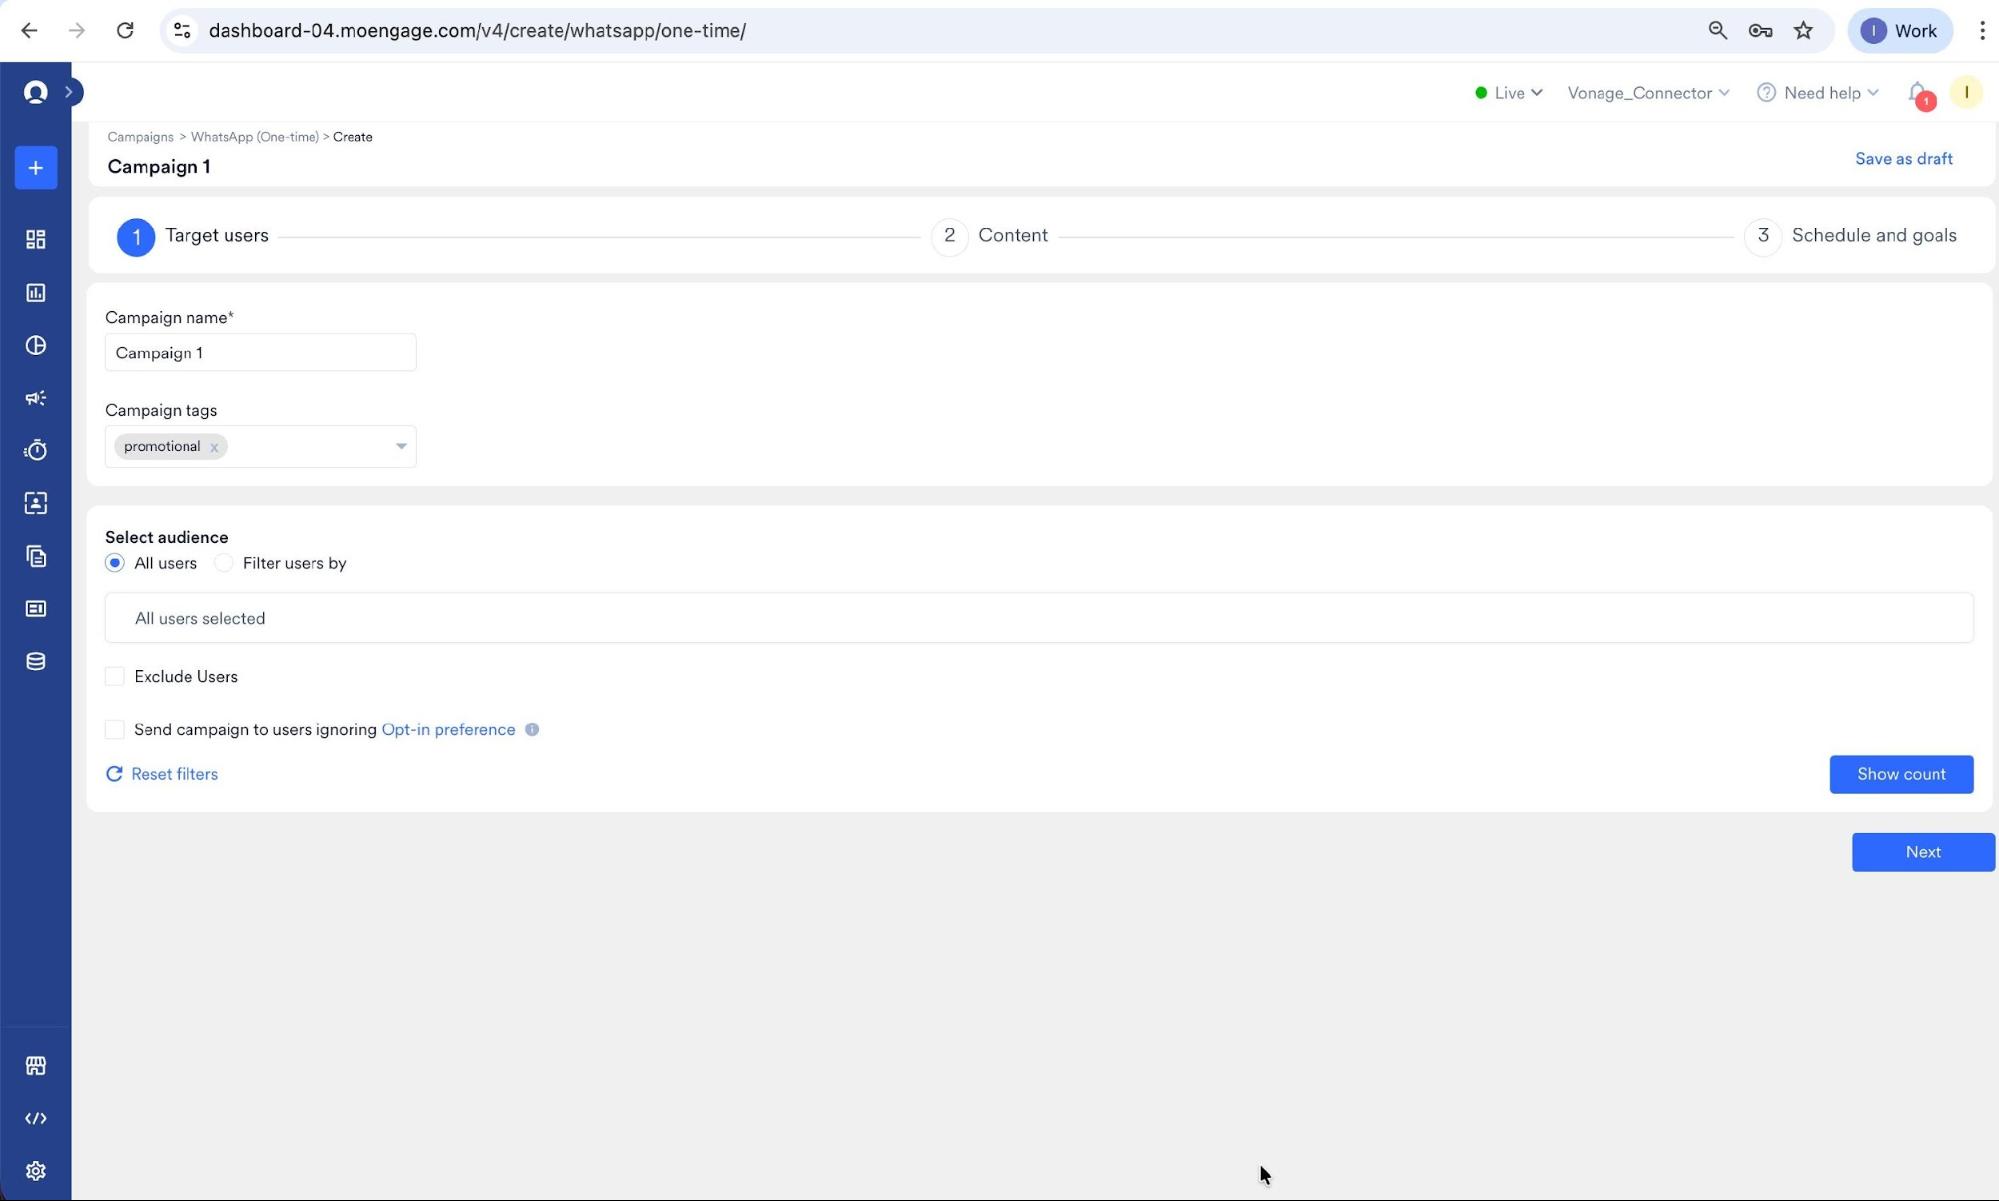Select the All users radio button
Screen dimensions: 1999x1201
pyautogui.click(x=115, y=563)
